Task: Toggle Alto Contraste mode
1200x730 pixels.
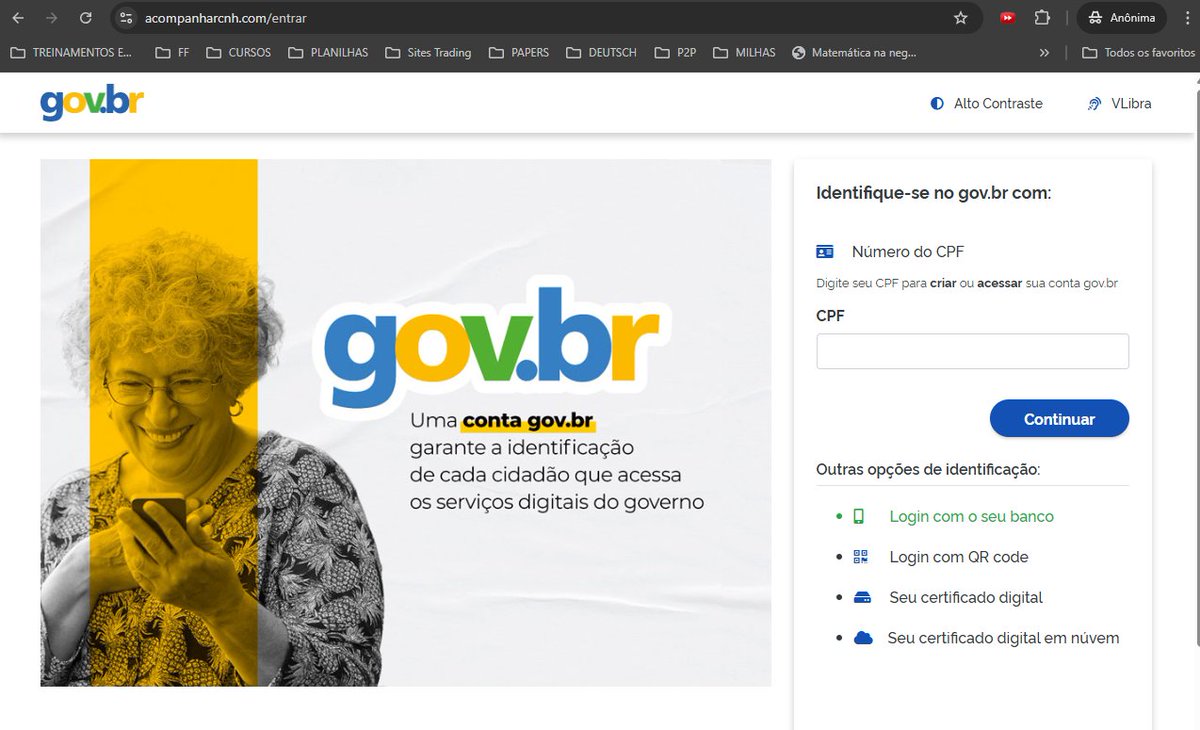Action: click(986, 103)
